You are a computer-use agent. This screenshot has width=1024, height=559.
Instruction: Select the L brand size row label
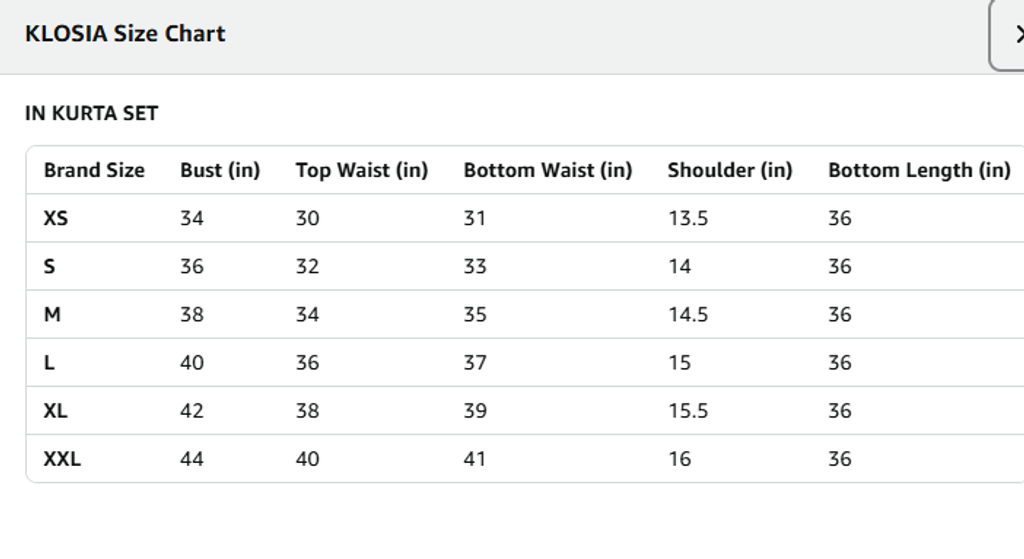(49, 362)
